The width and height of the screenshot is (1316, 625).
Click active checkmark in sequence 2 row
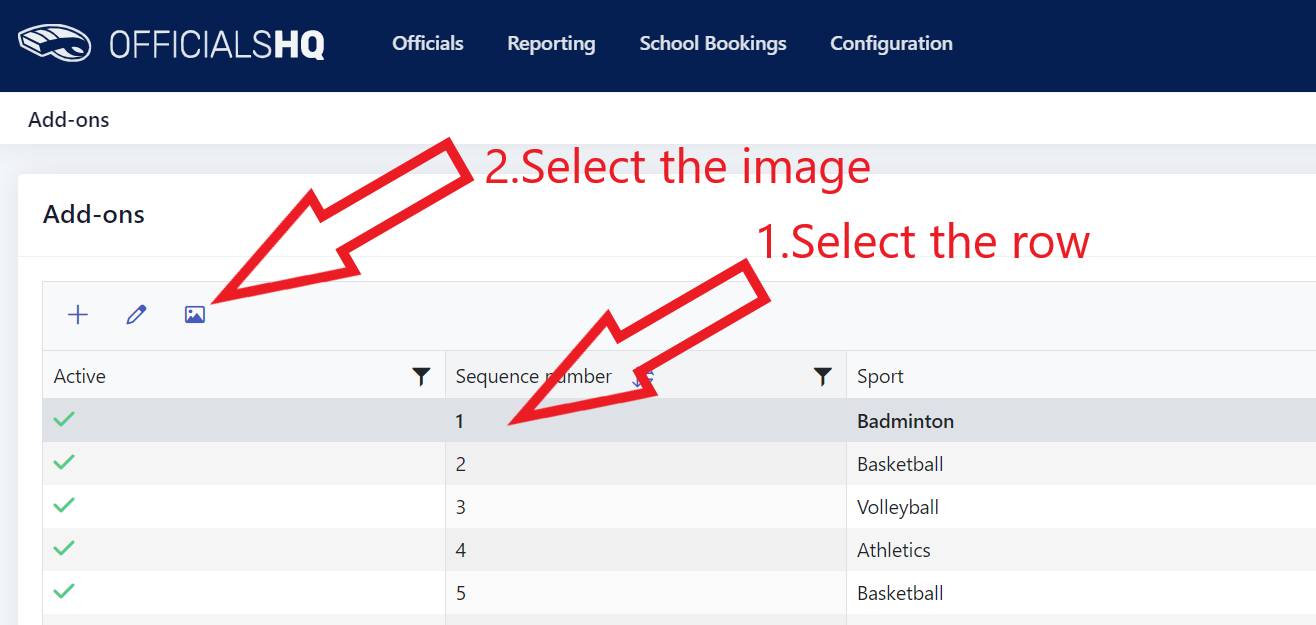coord(64,462)
